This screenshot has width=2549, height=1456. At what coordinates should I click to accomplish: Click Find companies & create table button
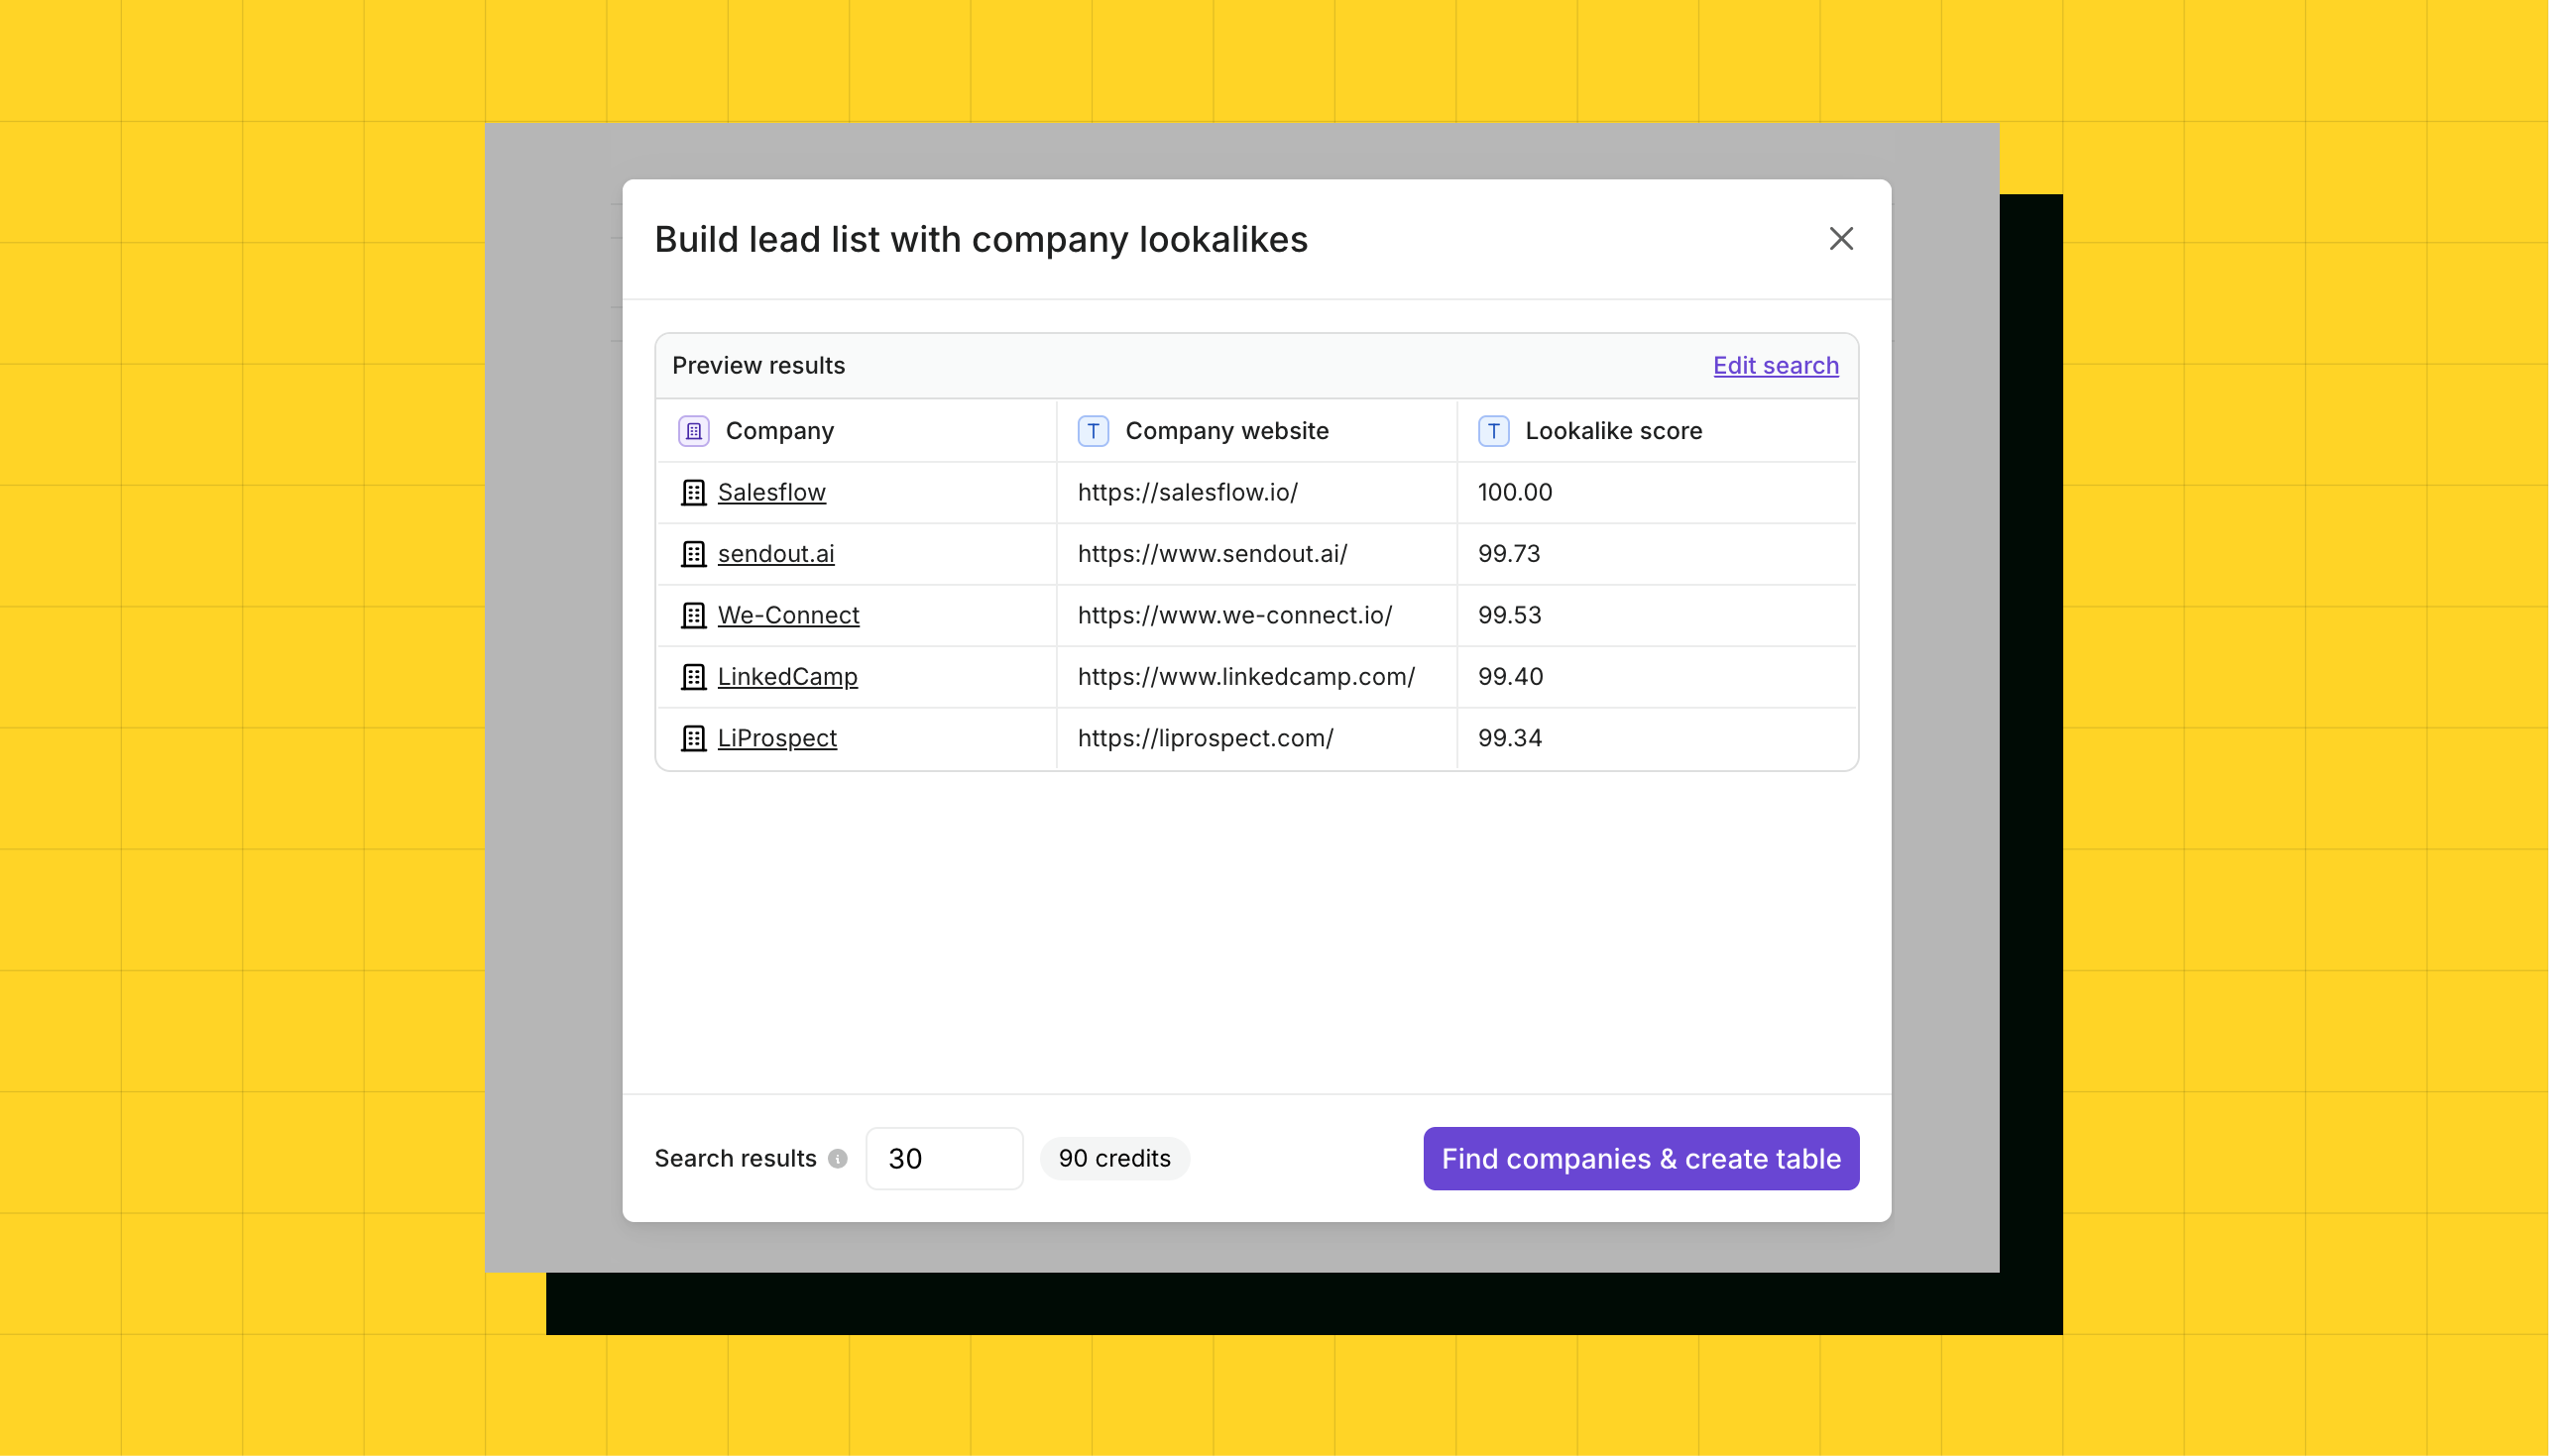[1640, 1158]
